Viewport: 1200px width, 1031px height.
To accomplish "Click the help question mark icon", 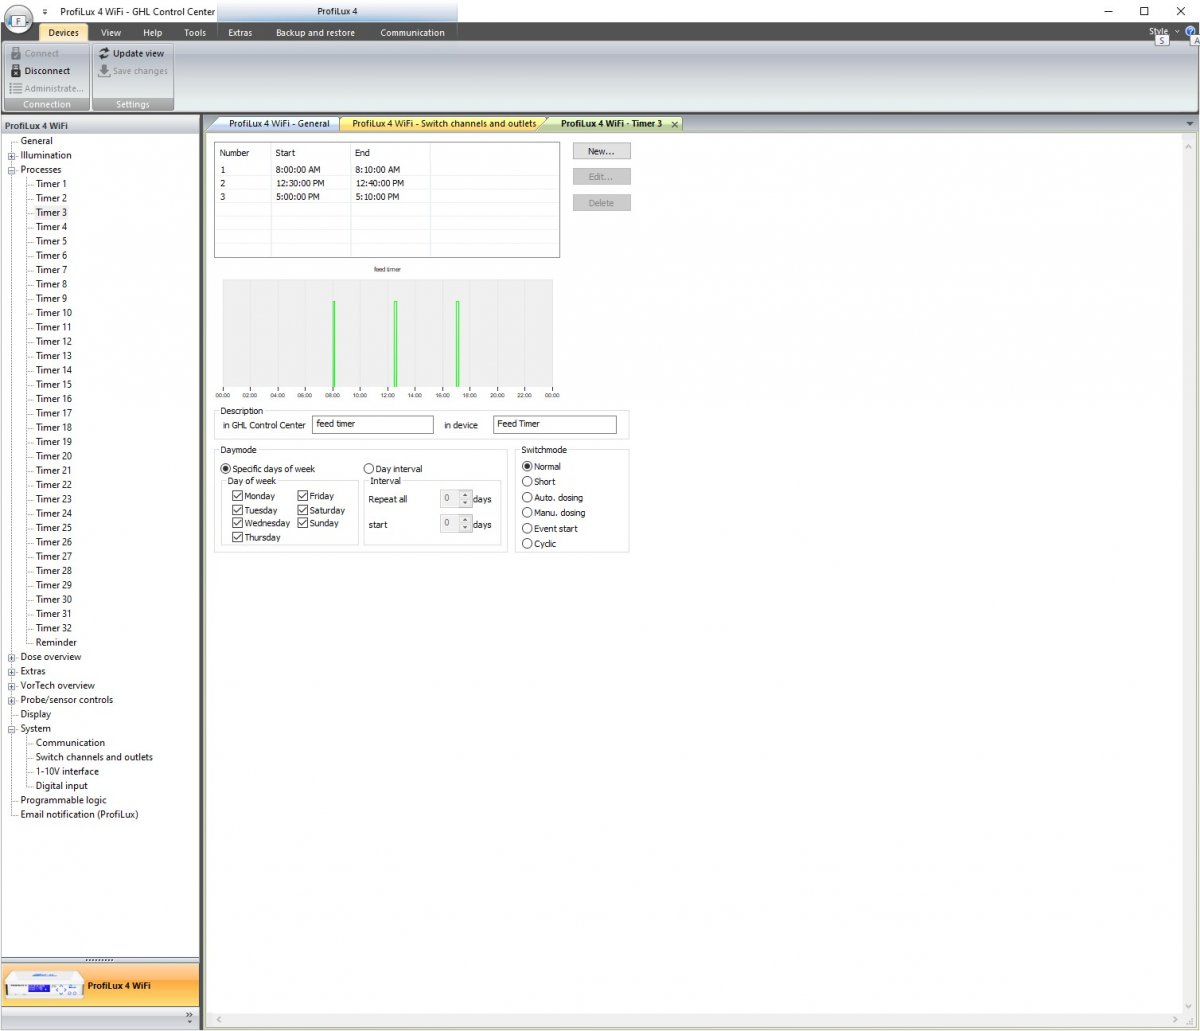I will click(1190, 32).
